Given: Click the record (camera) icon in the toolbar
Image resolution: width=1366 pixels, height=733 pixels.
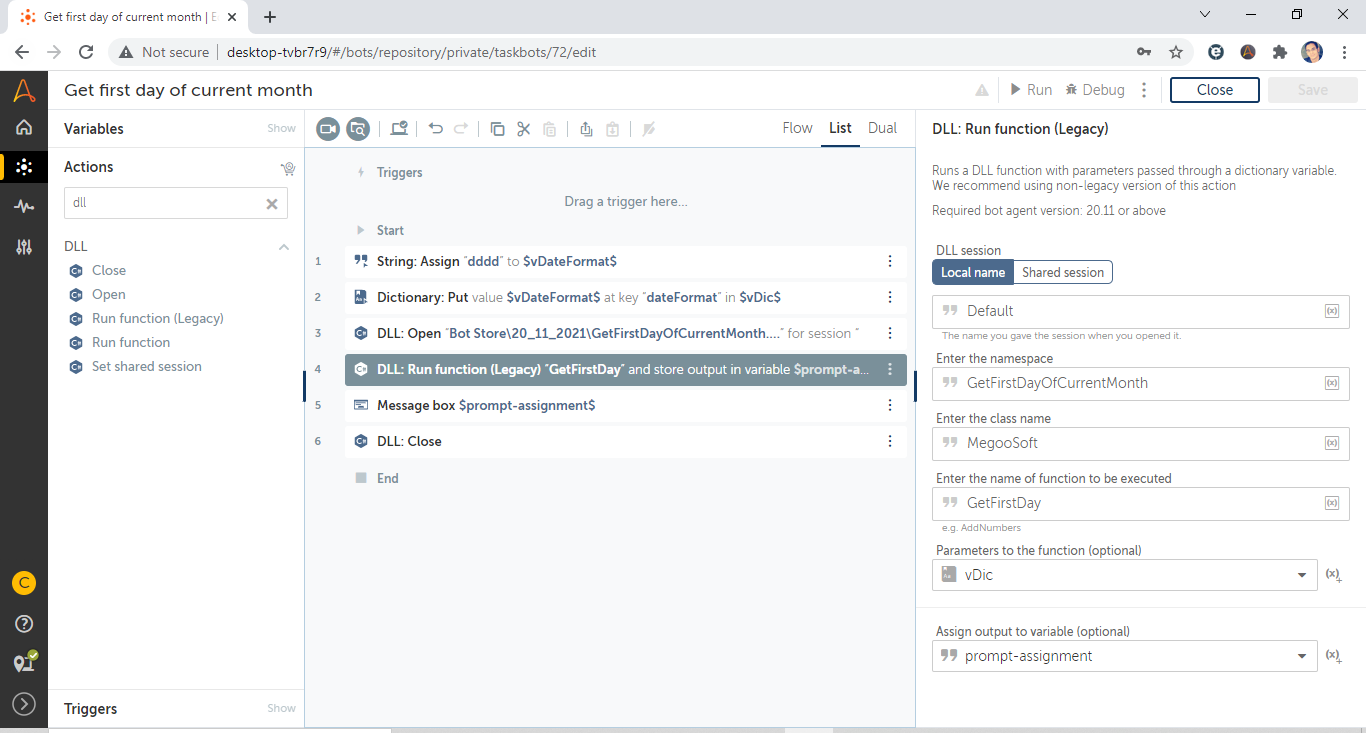Looking at the screenshot, I should coord(328,128).
